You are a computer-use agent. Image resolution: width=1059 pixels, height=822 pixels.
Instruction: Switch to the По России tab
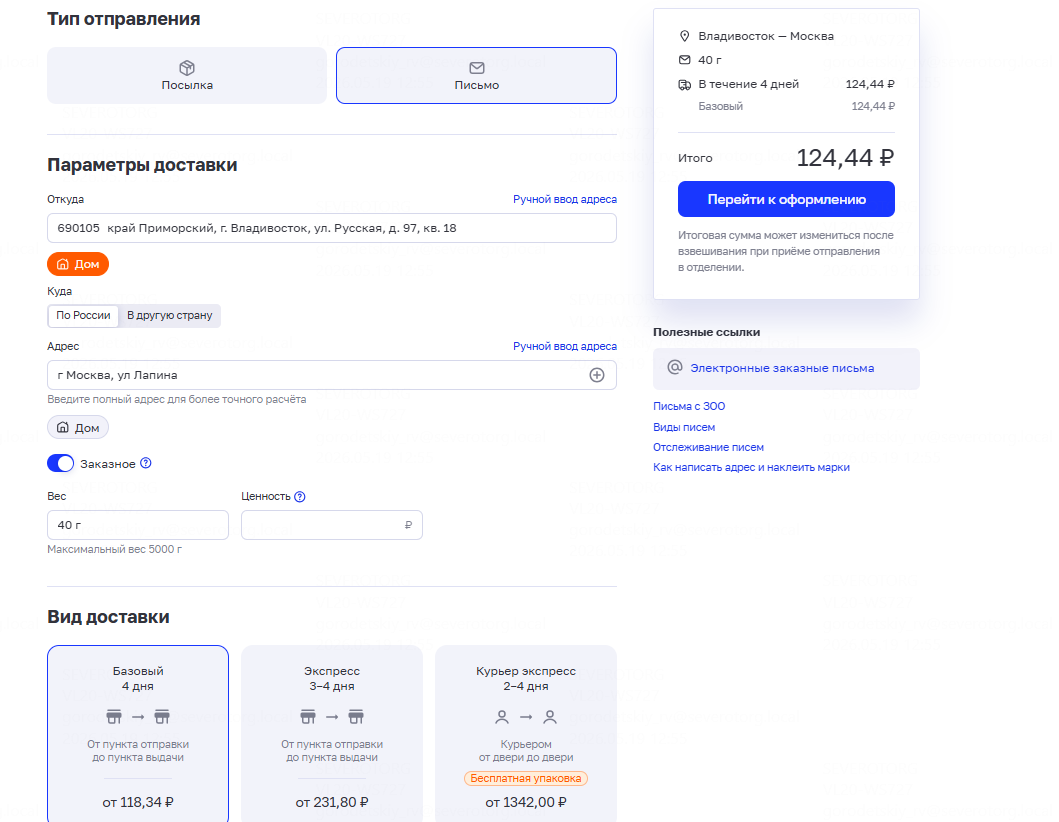(x=83, y=315)
